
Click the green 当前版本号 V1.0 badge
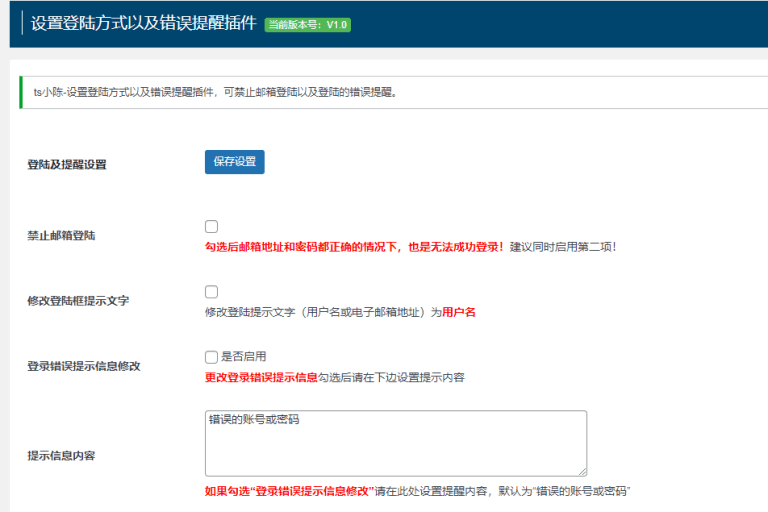pyautogui.click(x=308, y=24)
